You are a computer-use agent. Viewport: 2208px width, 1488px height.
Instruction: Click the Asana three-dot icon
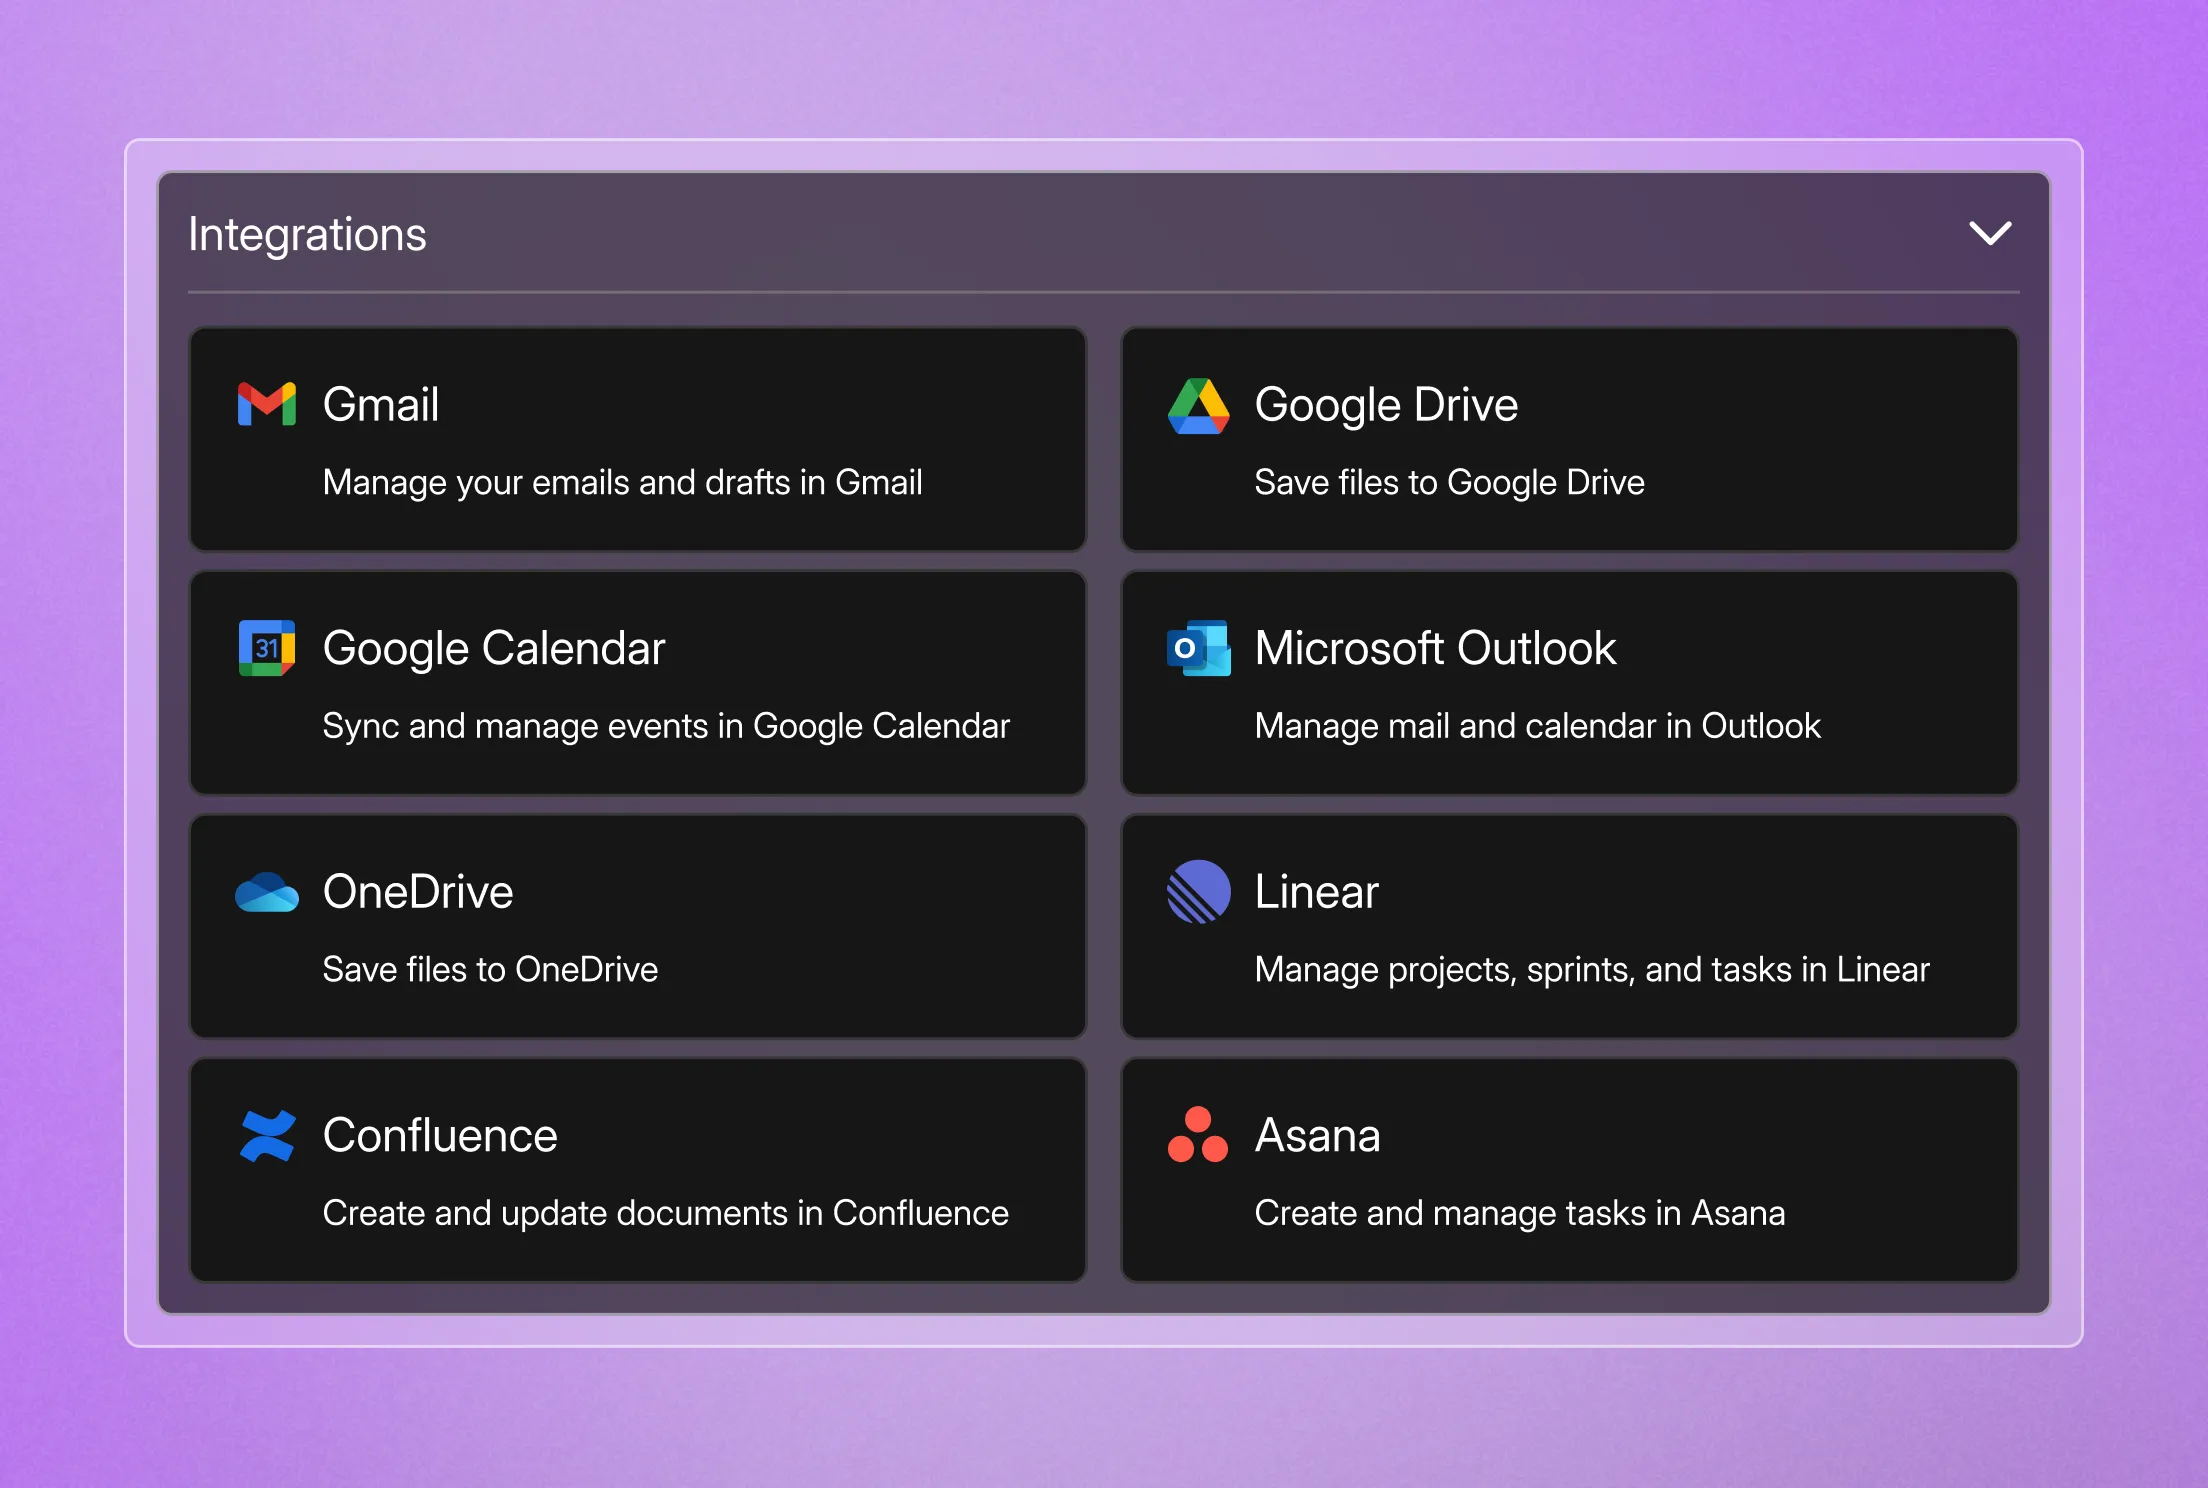click(x=1198, y=1135)
